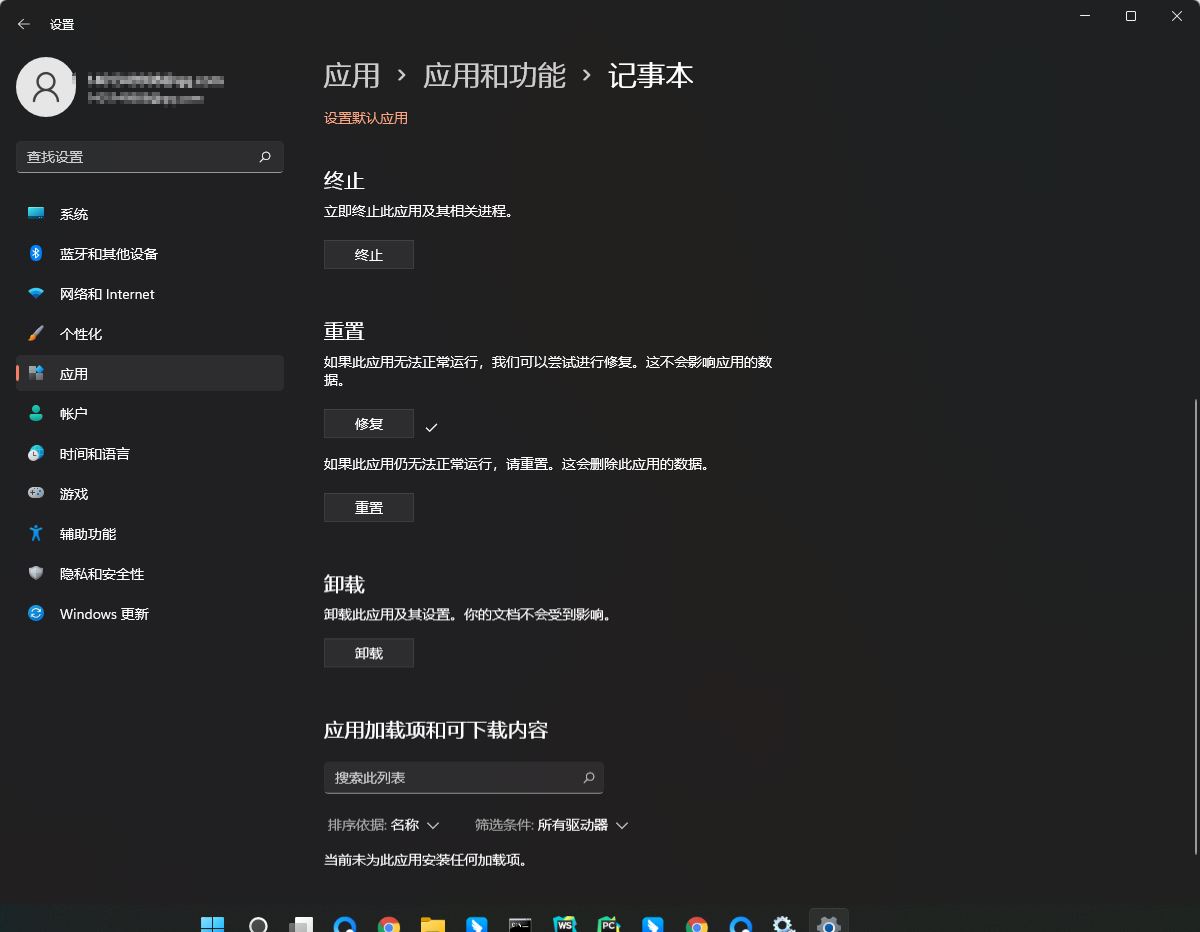
Task: Launch PyCharm from the taskbar
Action: tap(608, 922)
